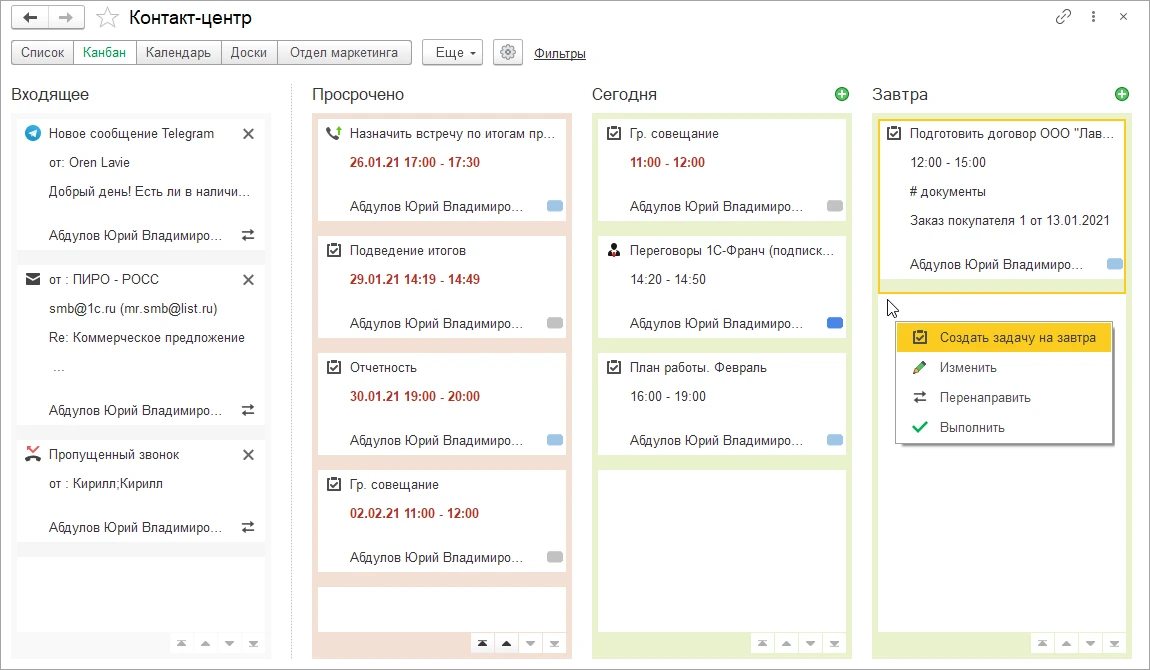The image size is (1150, 670).
Task: Open the settings gear in toolbar
Action: click(509, 53)
